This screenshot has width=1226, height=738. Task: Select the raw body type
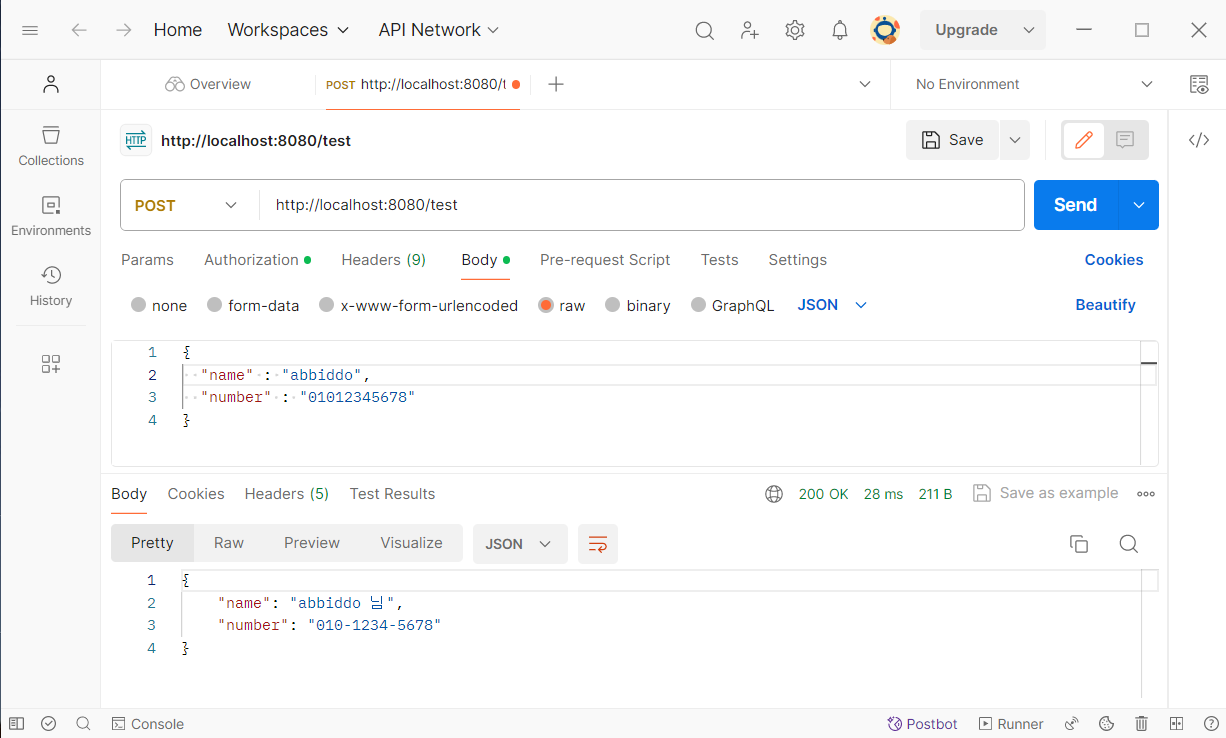pos(546,305)
